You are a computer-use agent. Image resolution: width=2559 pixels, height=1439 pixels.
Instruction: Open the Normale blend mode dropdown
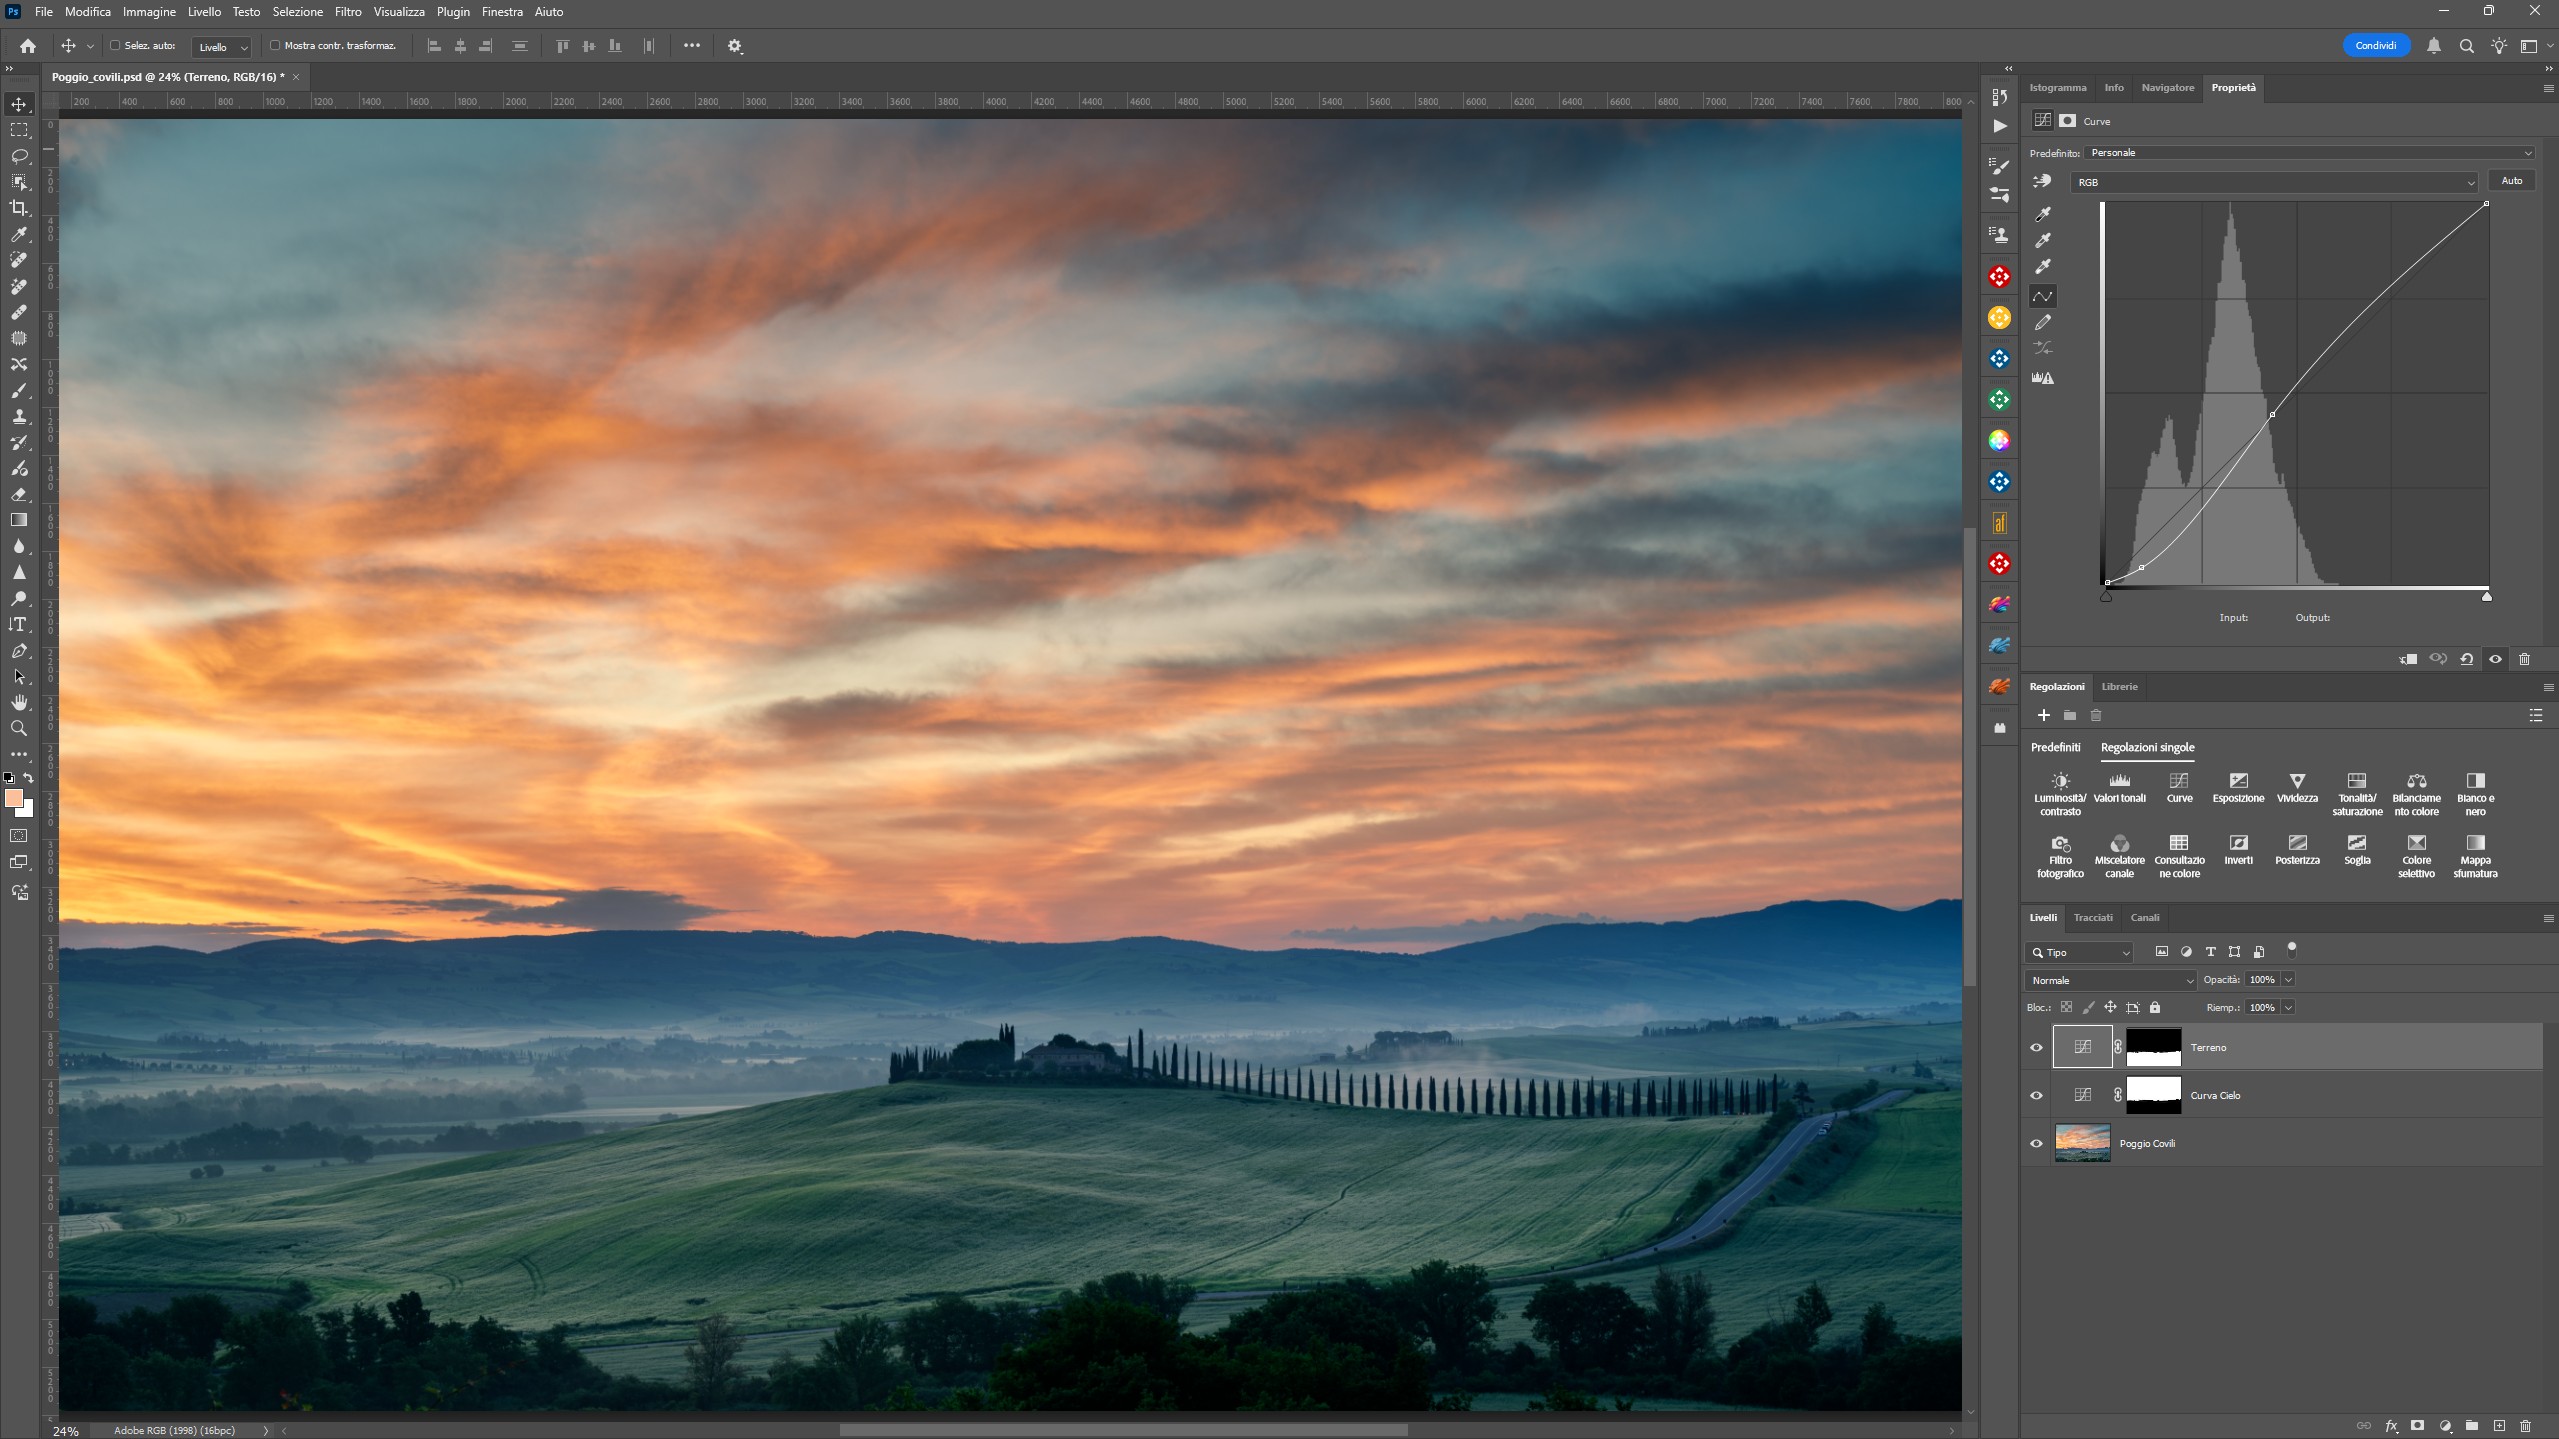tap(2111, 980)
